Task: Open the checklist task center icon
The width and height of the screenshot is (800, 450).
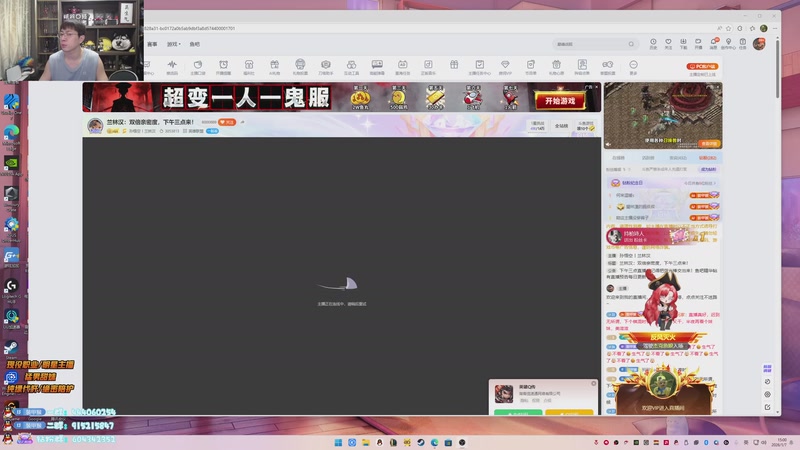Action: click(480, 65)
